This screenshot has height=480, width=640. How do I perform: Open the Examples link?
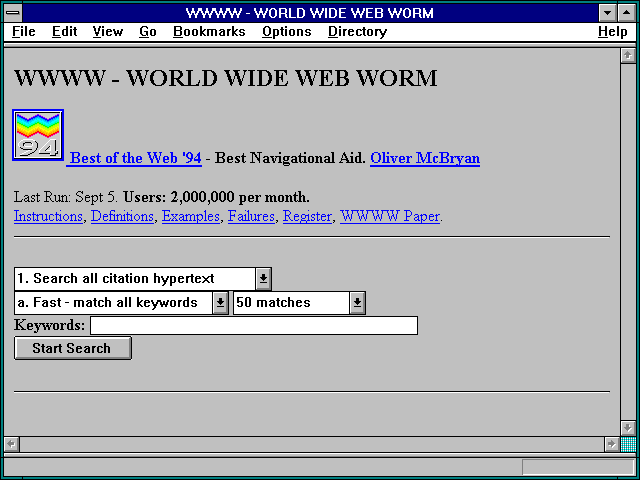tap(191, 216)
